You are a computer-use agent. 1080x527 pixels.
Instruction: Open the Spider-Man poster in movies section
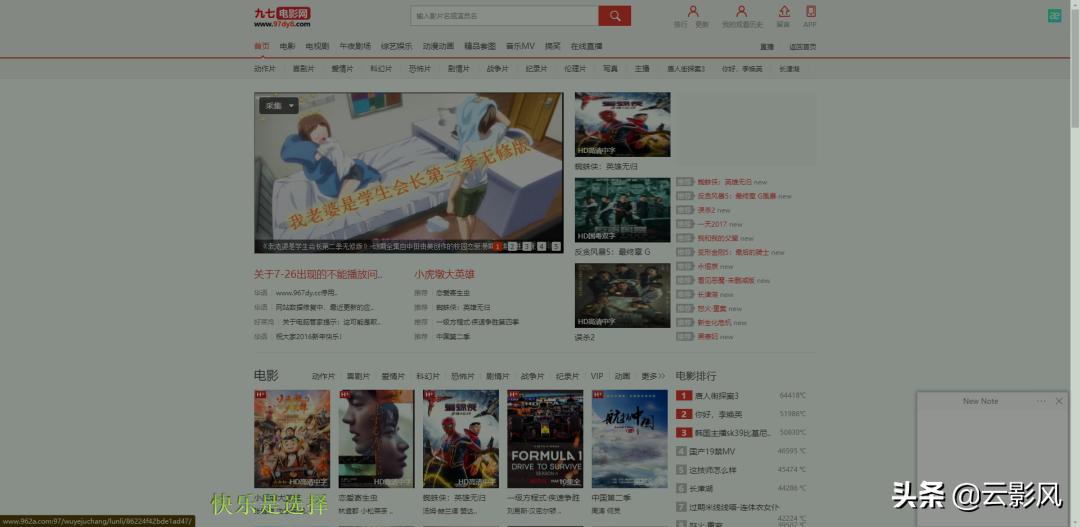pyautogui.click(x=461, y=439)
